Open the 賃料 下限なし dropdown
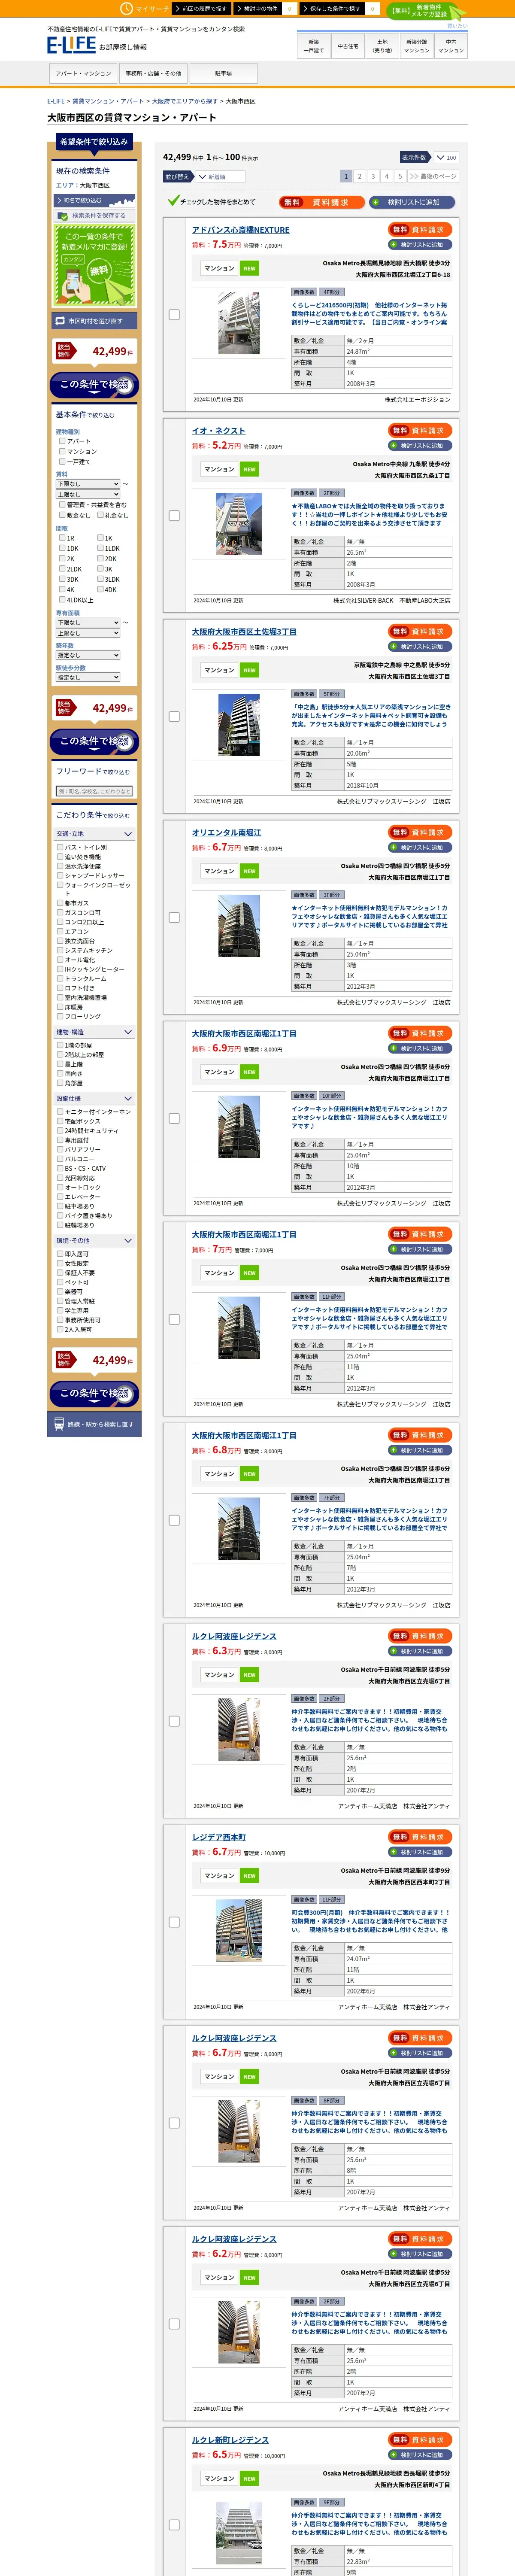Screen dimensions: 515x2576 click(88, 484)
